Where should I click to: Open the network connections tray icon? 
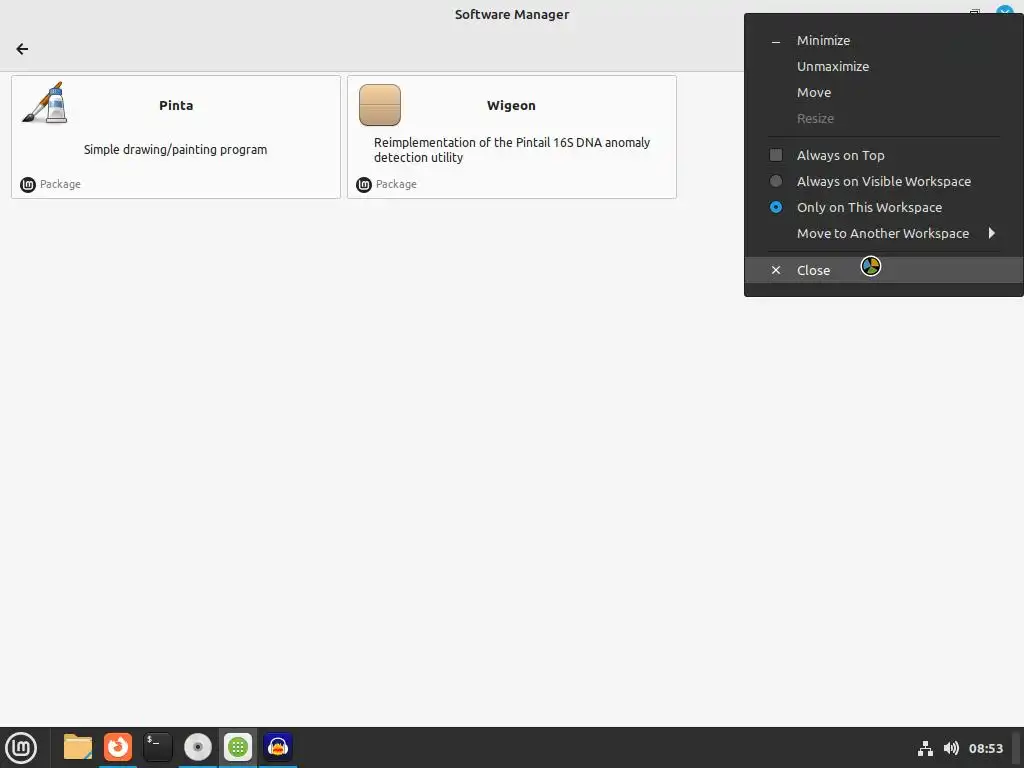[925, 748]
